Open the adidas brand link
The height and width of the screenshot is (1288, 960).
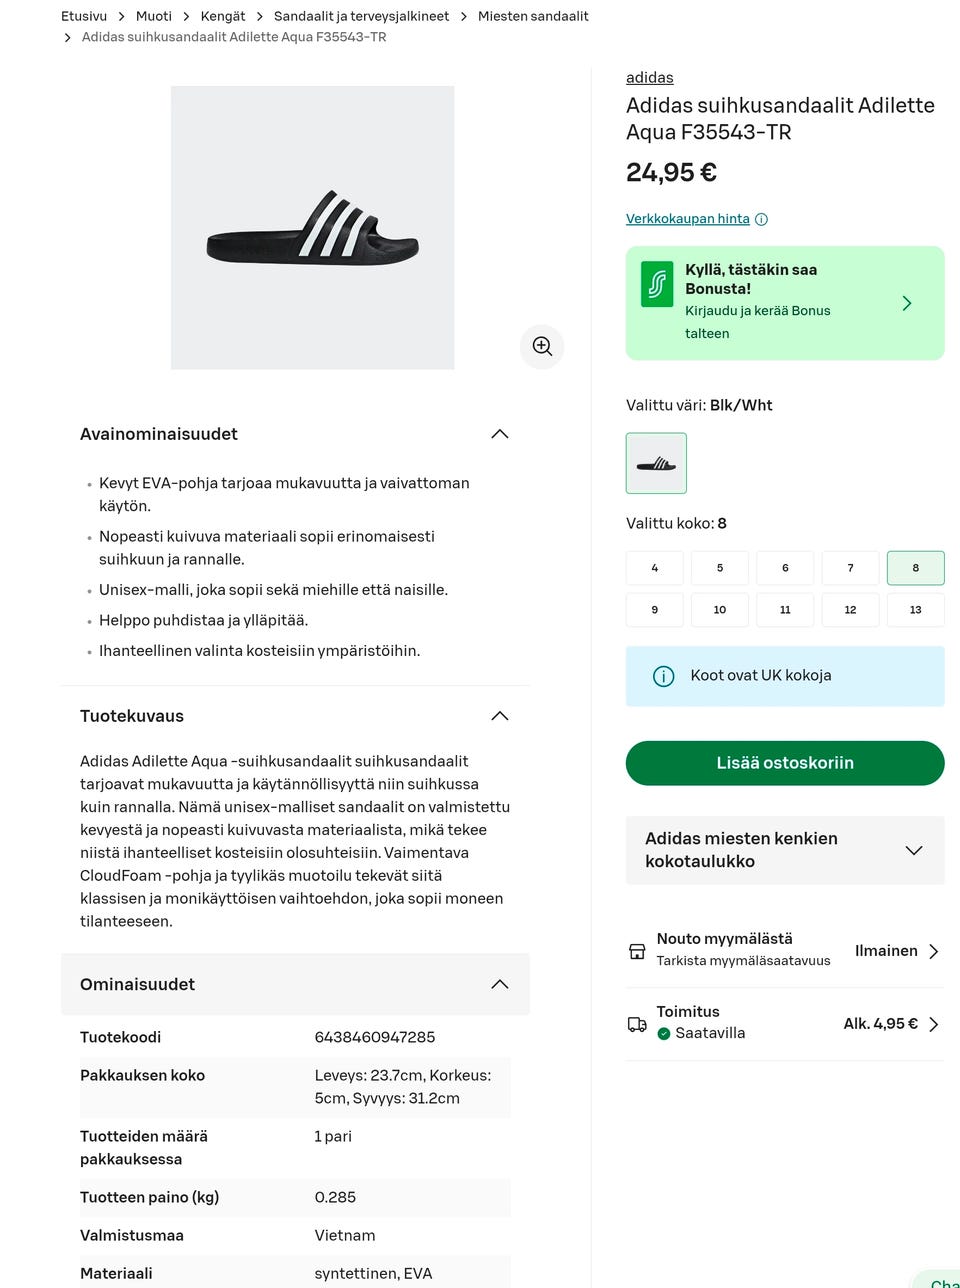click(649, 78)
